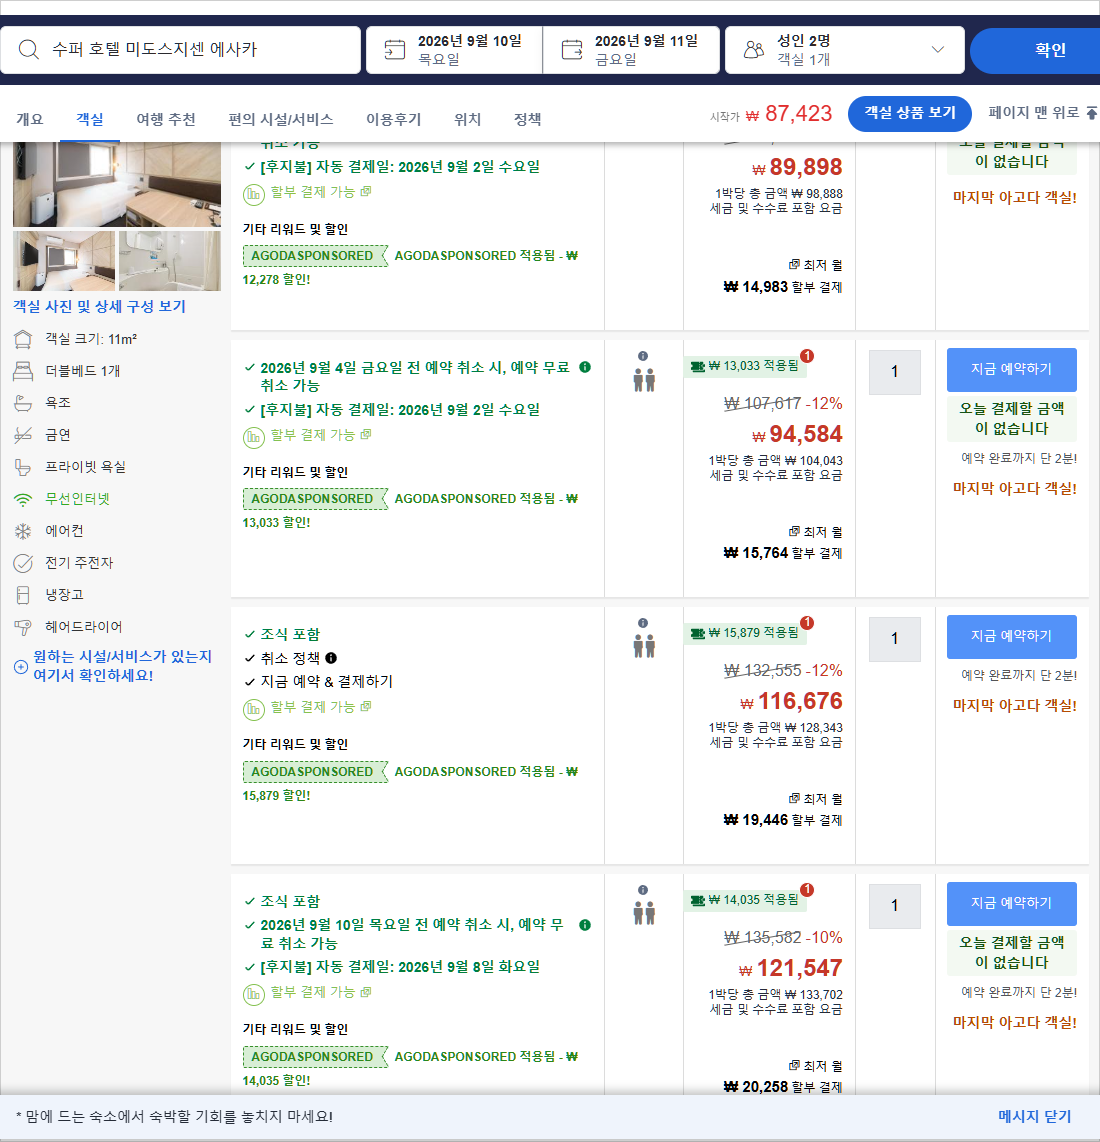Switch to the 여행 추천 tab

(x=166, y=119)
